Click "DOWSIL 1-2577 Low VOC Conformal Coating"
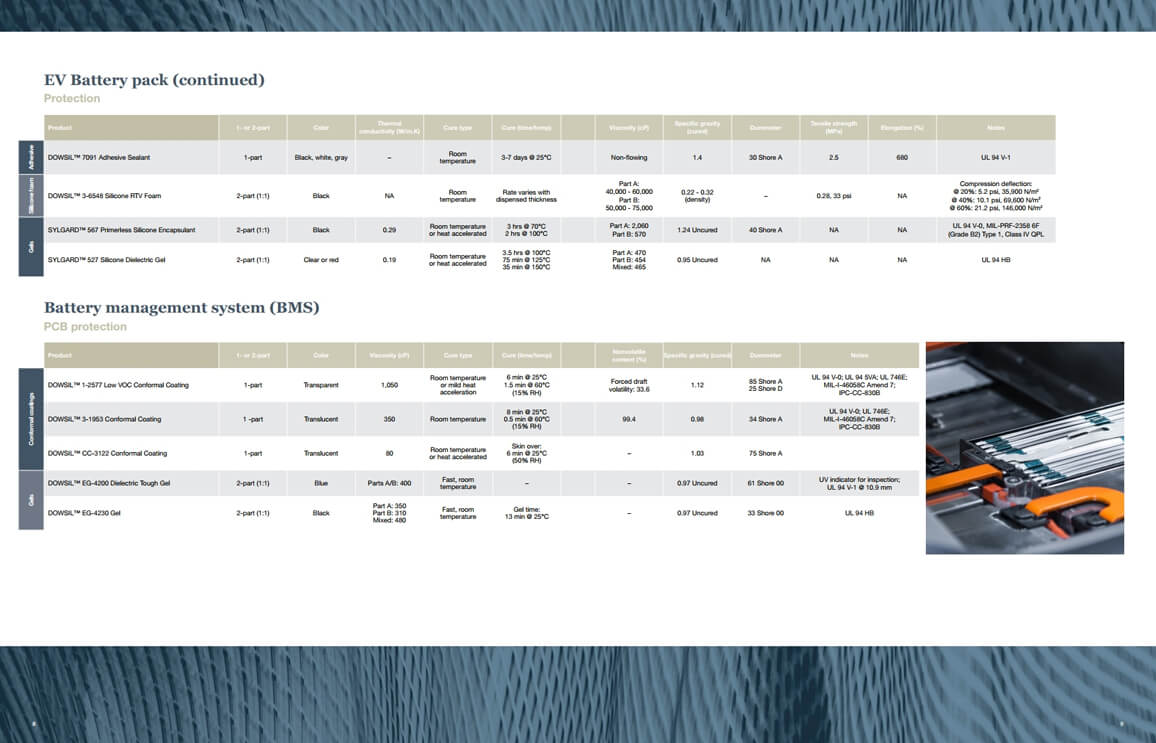This screenshot has width=1156, height=743. (x=118, y=385)
